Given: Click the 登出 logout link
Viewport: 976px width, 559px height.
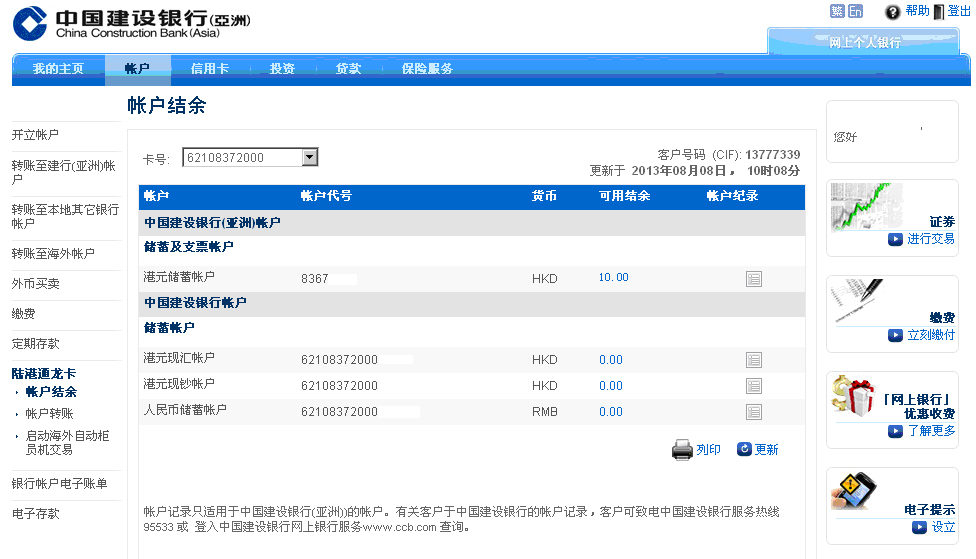Looking at the screenshot, I should coord(959,11).
